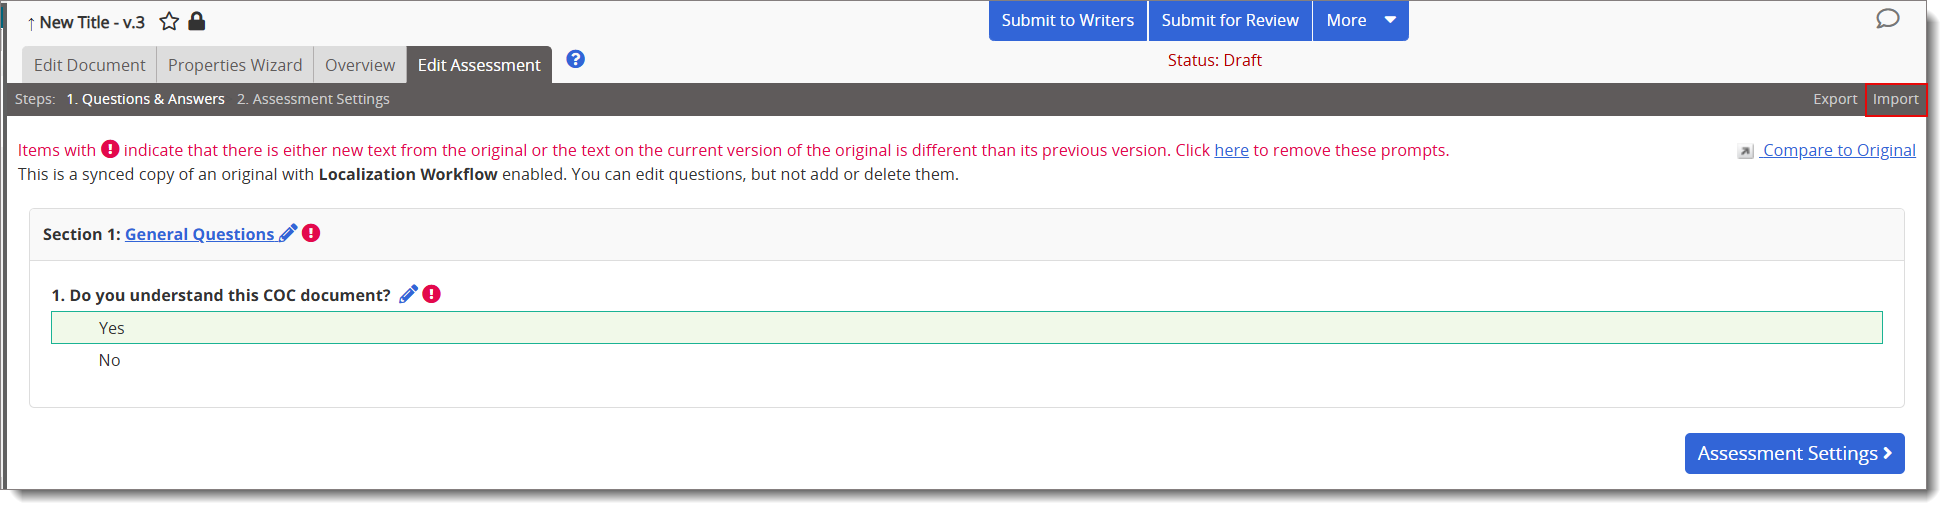The image size is (1950, 513).
Task: Click the Submit to Writers button
Action: [1067, 20]
